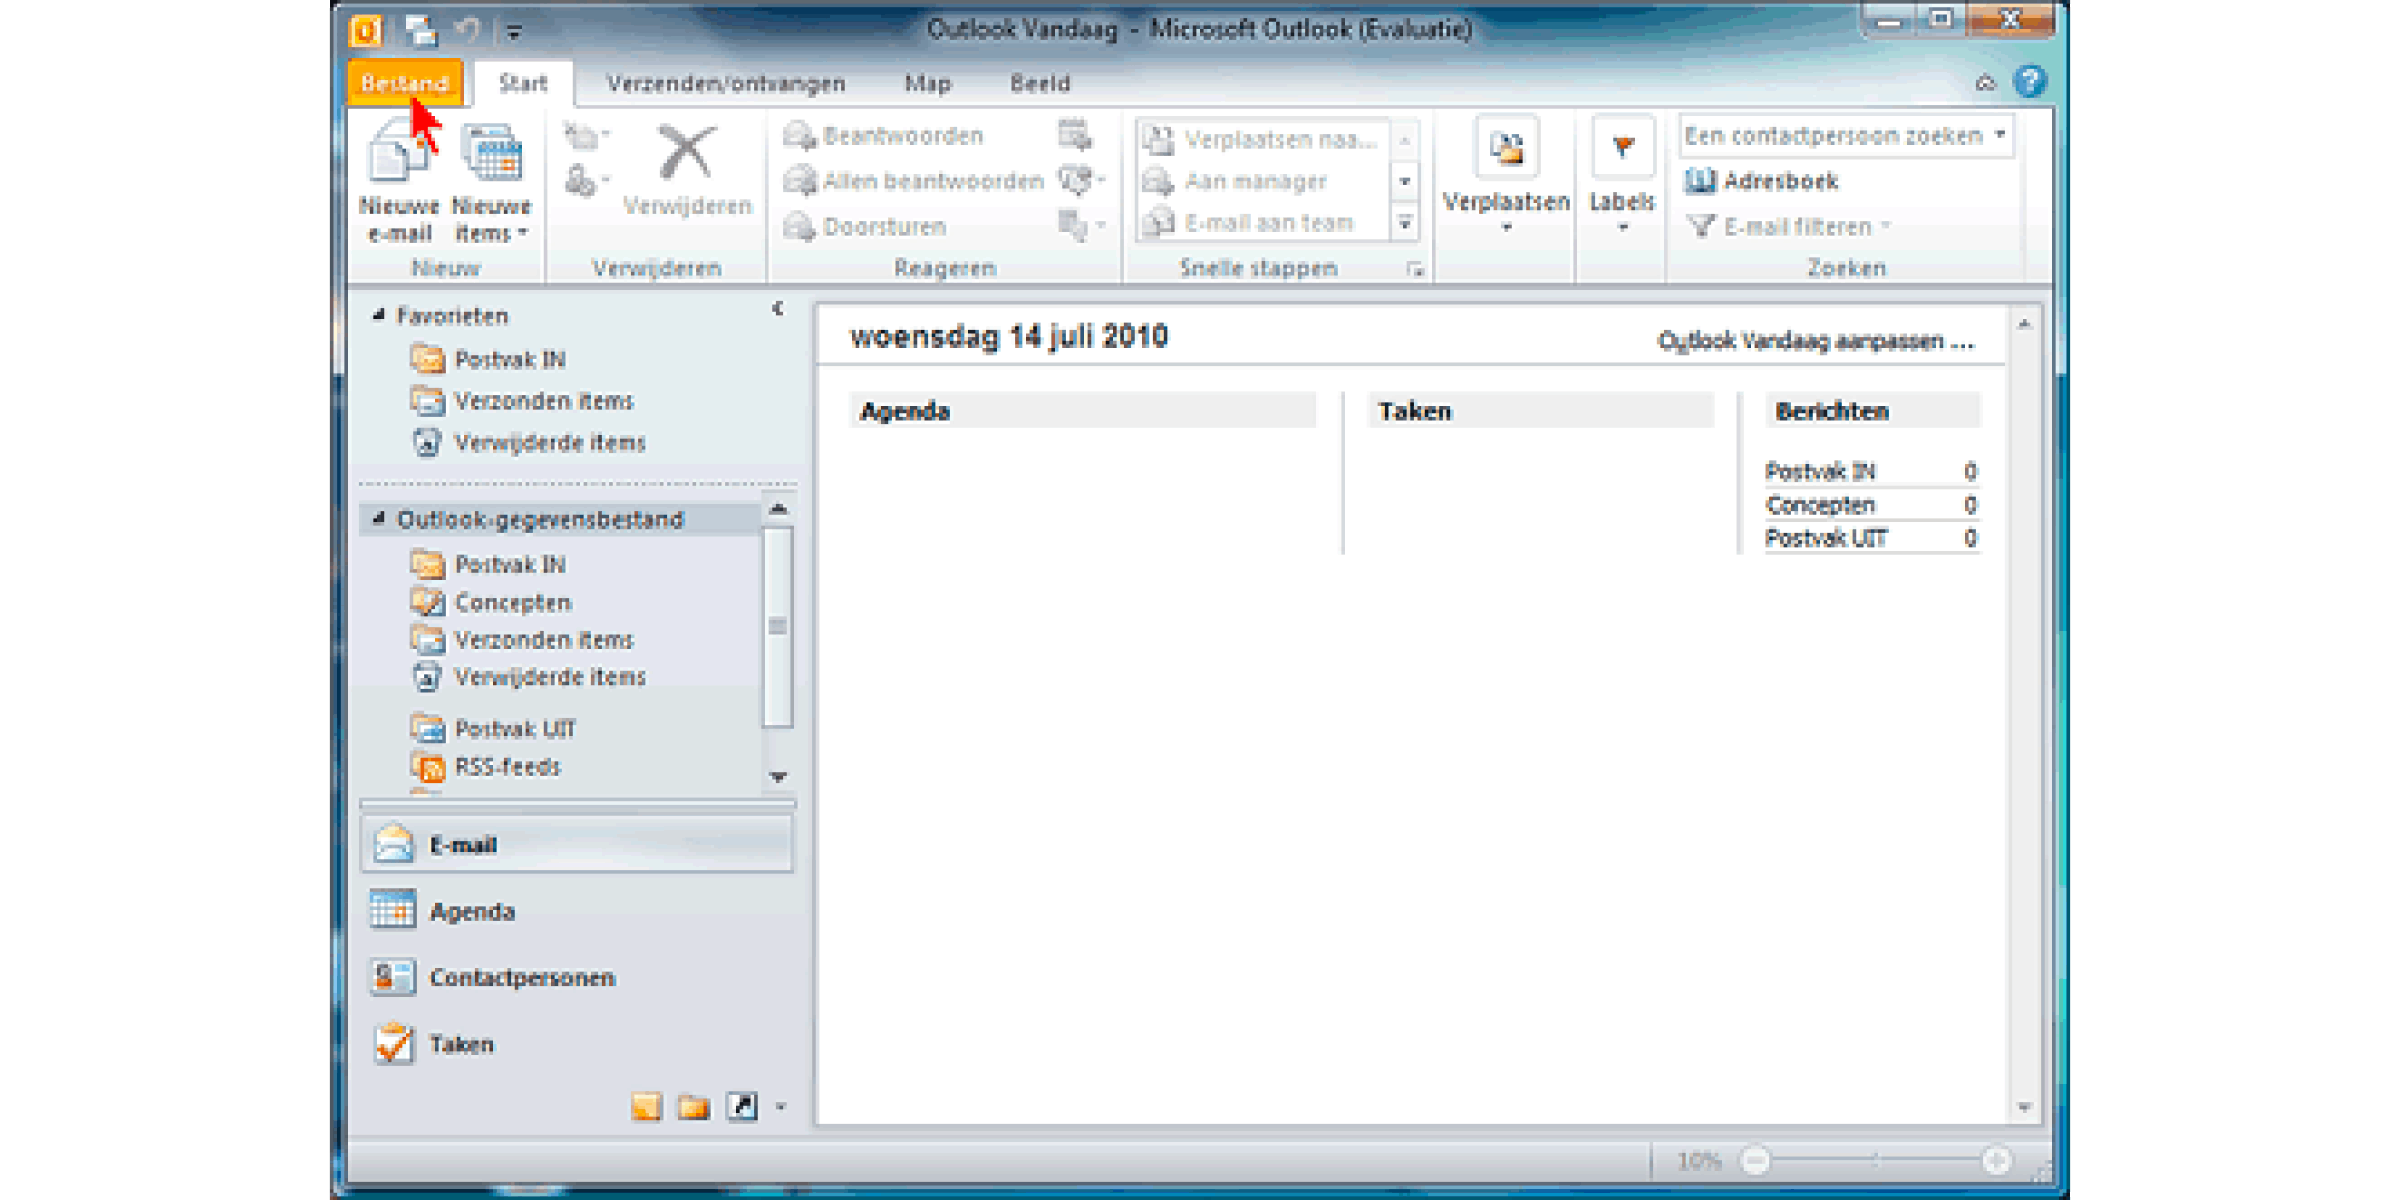Open the Verzenden/ontvangen tab
The height and width of the screenshot is (1200, 2400).
(x=726, y=83)
